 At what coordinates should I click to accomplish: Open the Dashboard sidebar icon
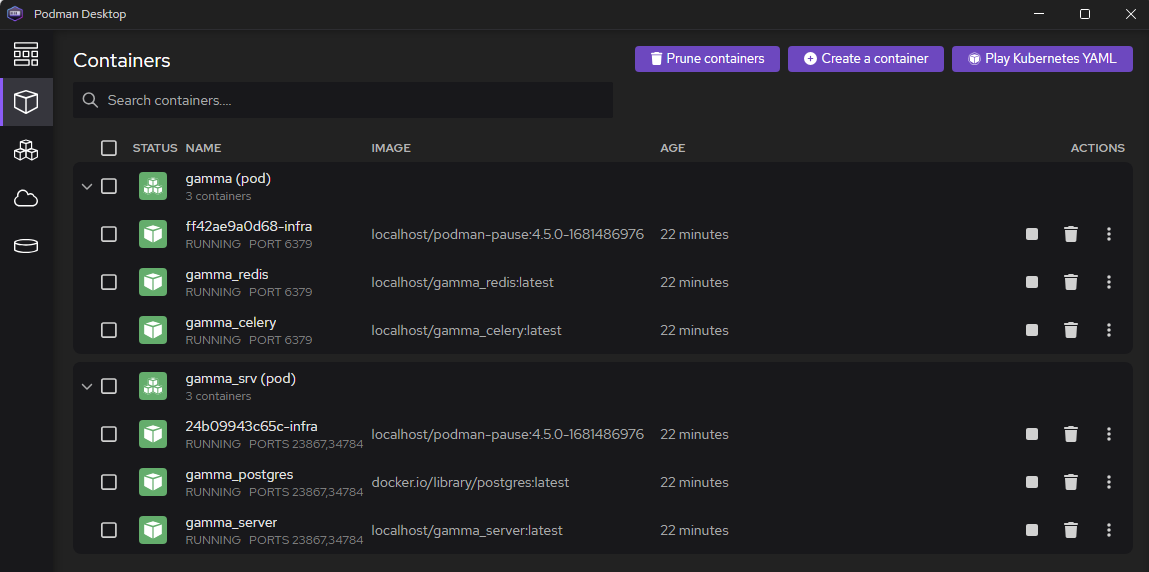(x=26, y=53)
